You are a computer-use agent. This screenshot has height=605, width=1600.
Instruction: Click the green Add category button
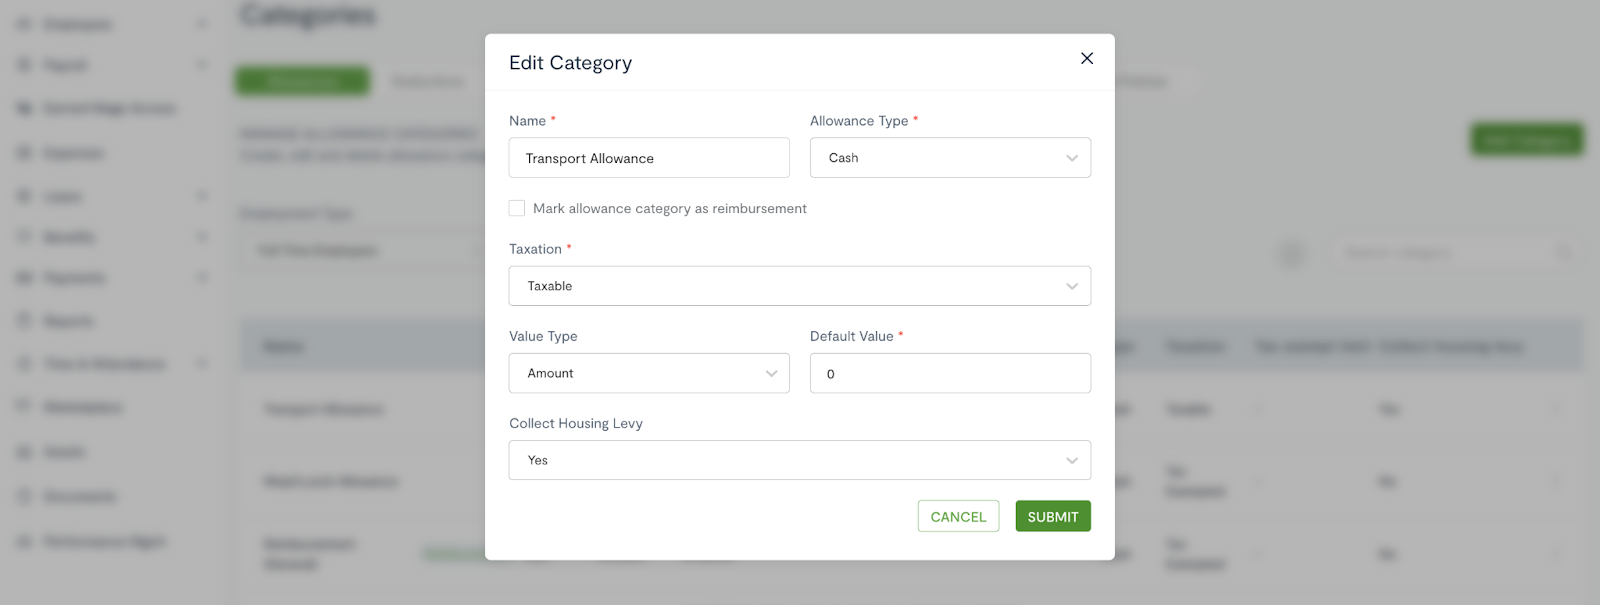tap(1526, 140)
